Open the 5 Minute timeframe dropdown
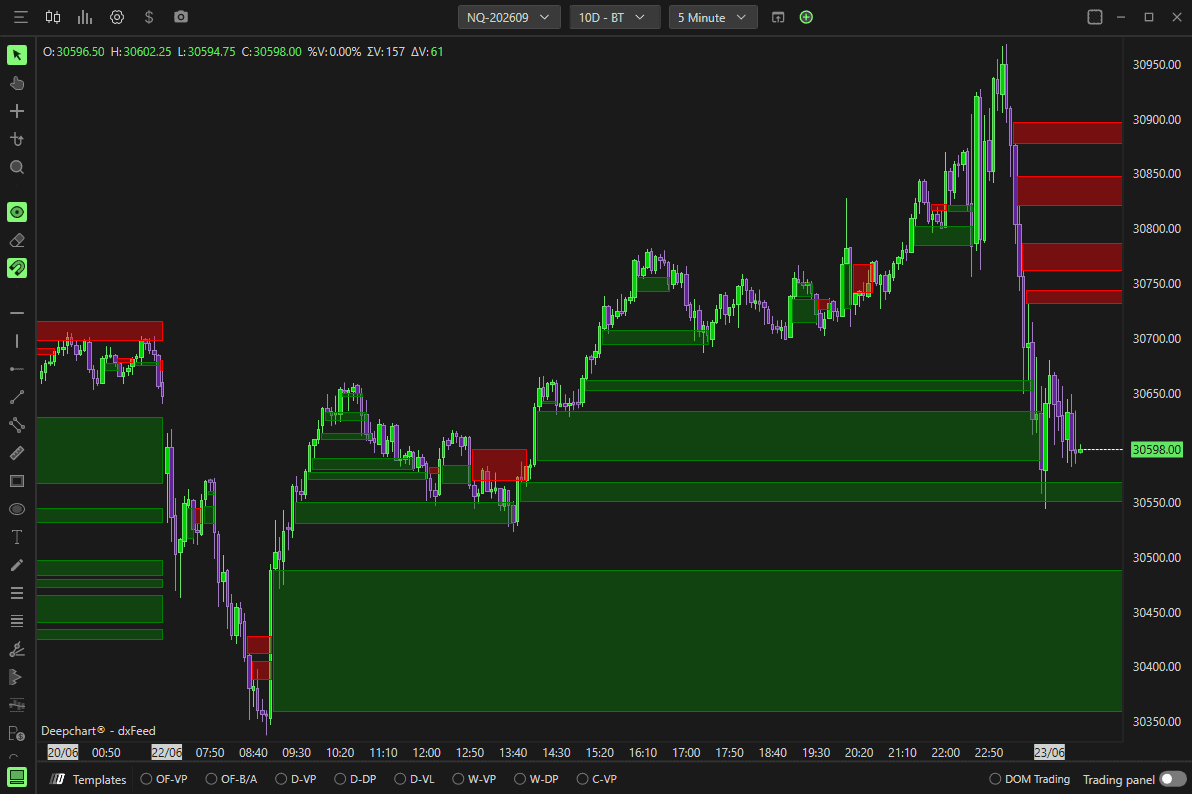Viewport: 1192px width, 794px height. click(713, 17)
